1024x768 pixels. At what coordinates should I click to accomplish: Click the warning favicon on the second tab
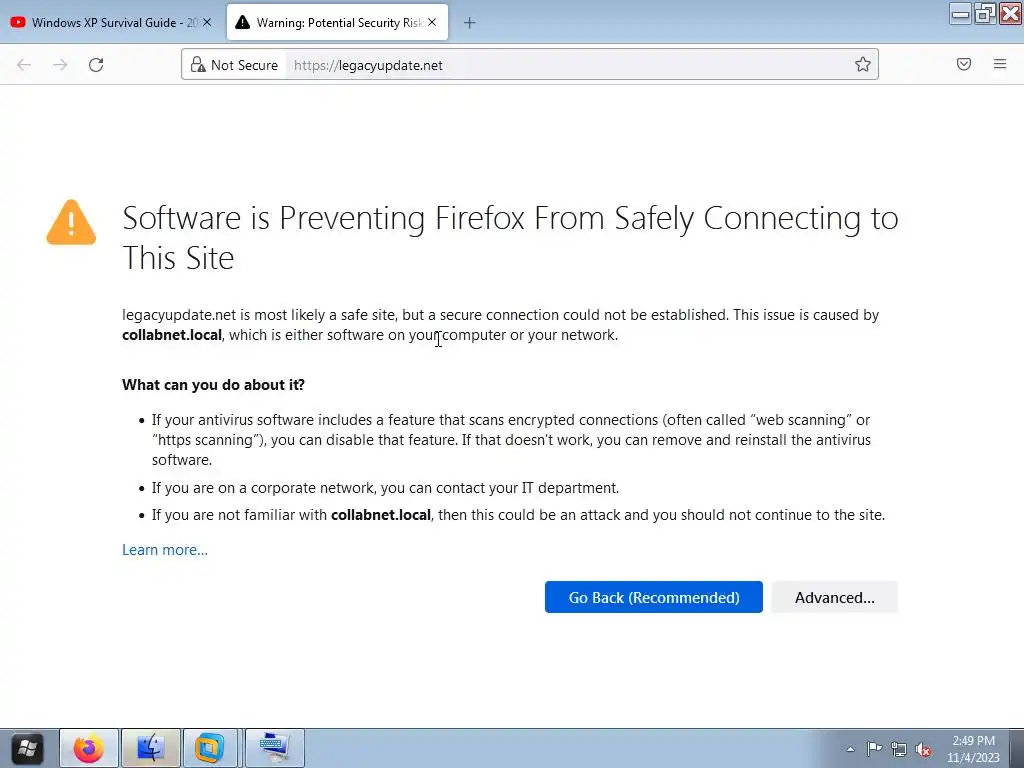242,22
